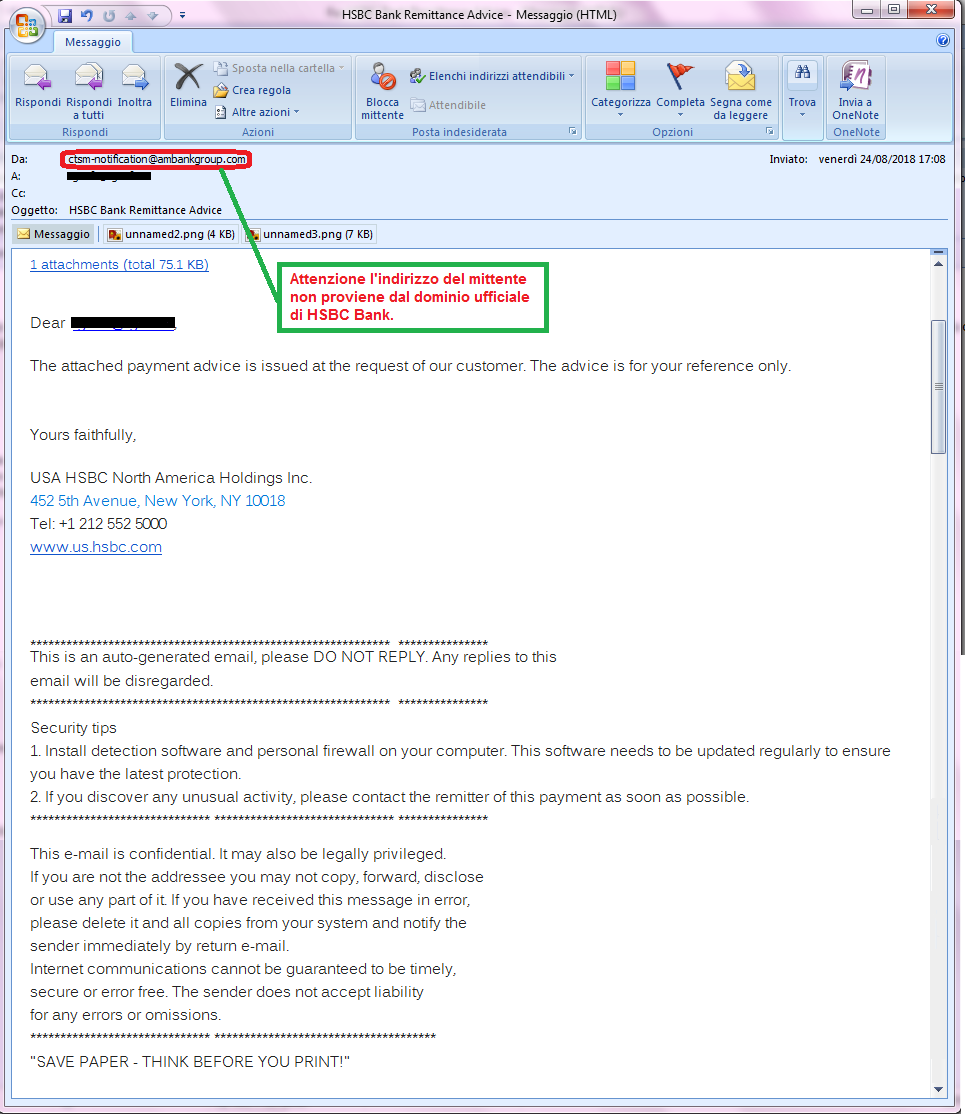This screenshot has width=965, height=1120.
Task: Close the message window
Action: pos(931,10)
